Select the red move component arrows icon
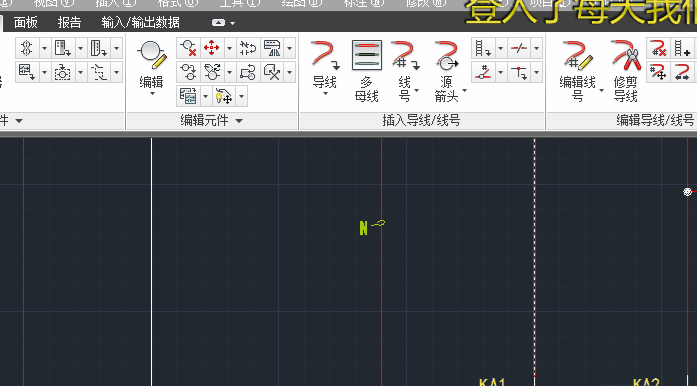 click(211, 48)
